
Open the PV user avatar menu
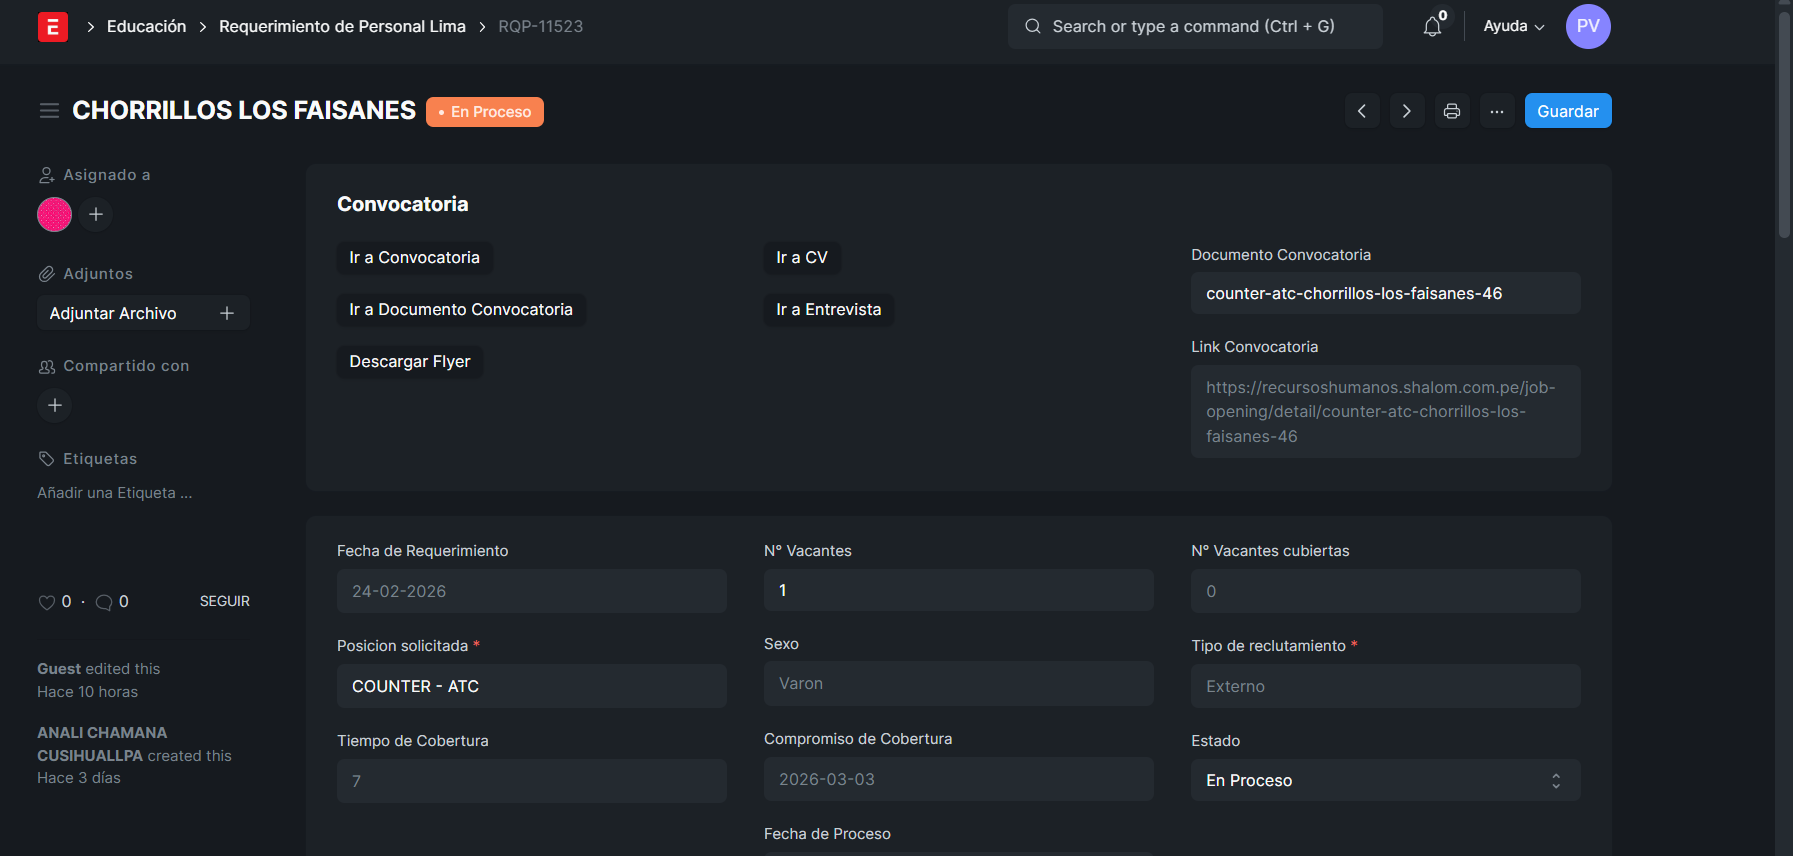click(x=1587, y=27)
